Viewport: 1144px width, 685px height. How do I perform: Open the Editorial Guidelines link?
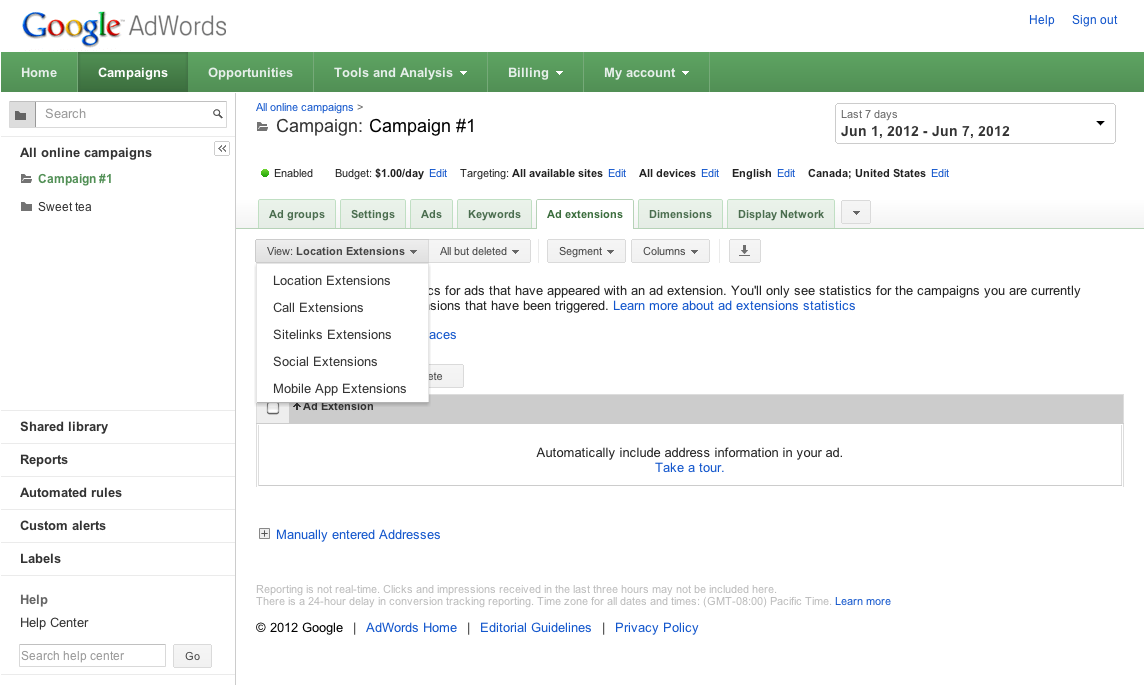coord(536,627)
